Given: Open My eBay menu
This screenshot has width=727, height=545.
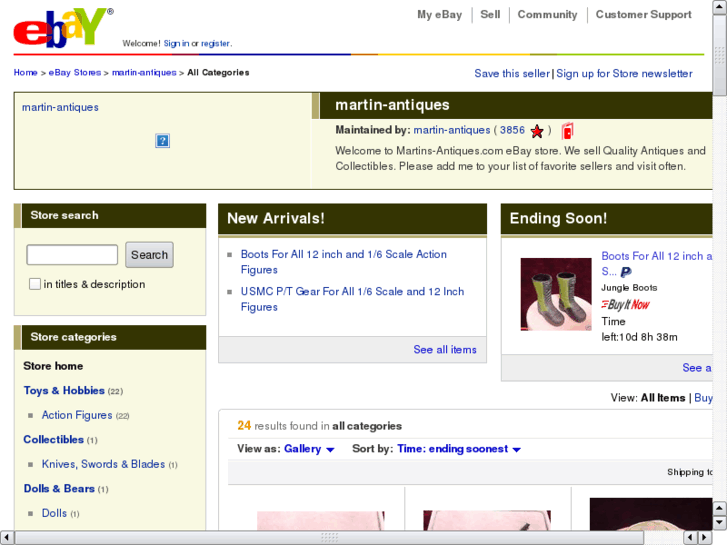Looking at the screenshot, I should click(440, 14).
